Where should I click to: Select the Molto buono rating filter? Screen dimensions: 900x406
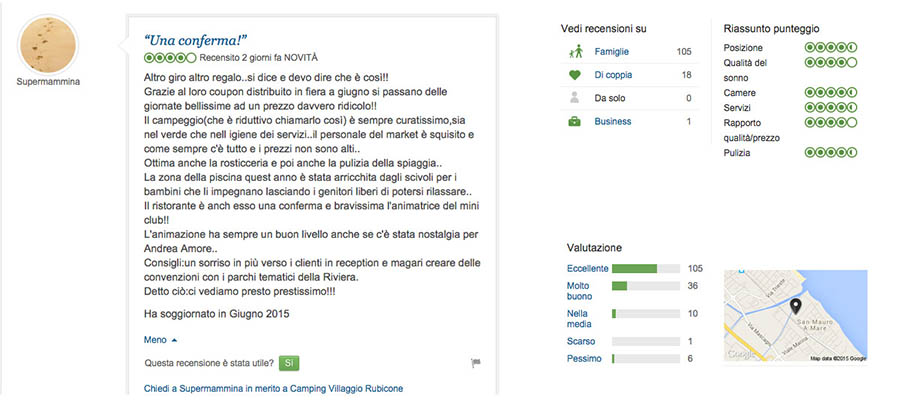coord(579,291)
